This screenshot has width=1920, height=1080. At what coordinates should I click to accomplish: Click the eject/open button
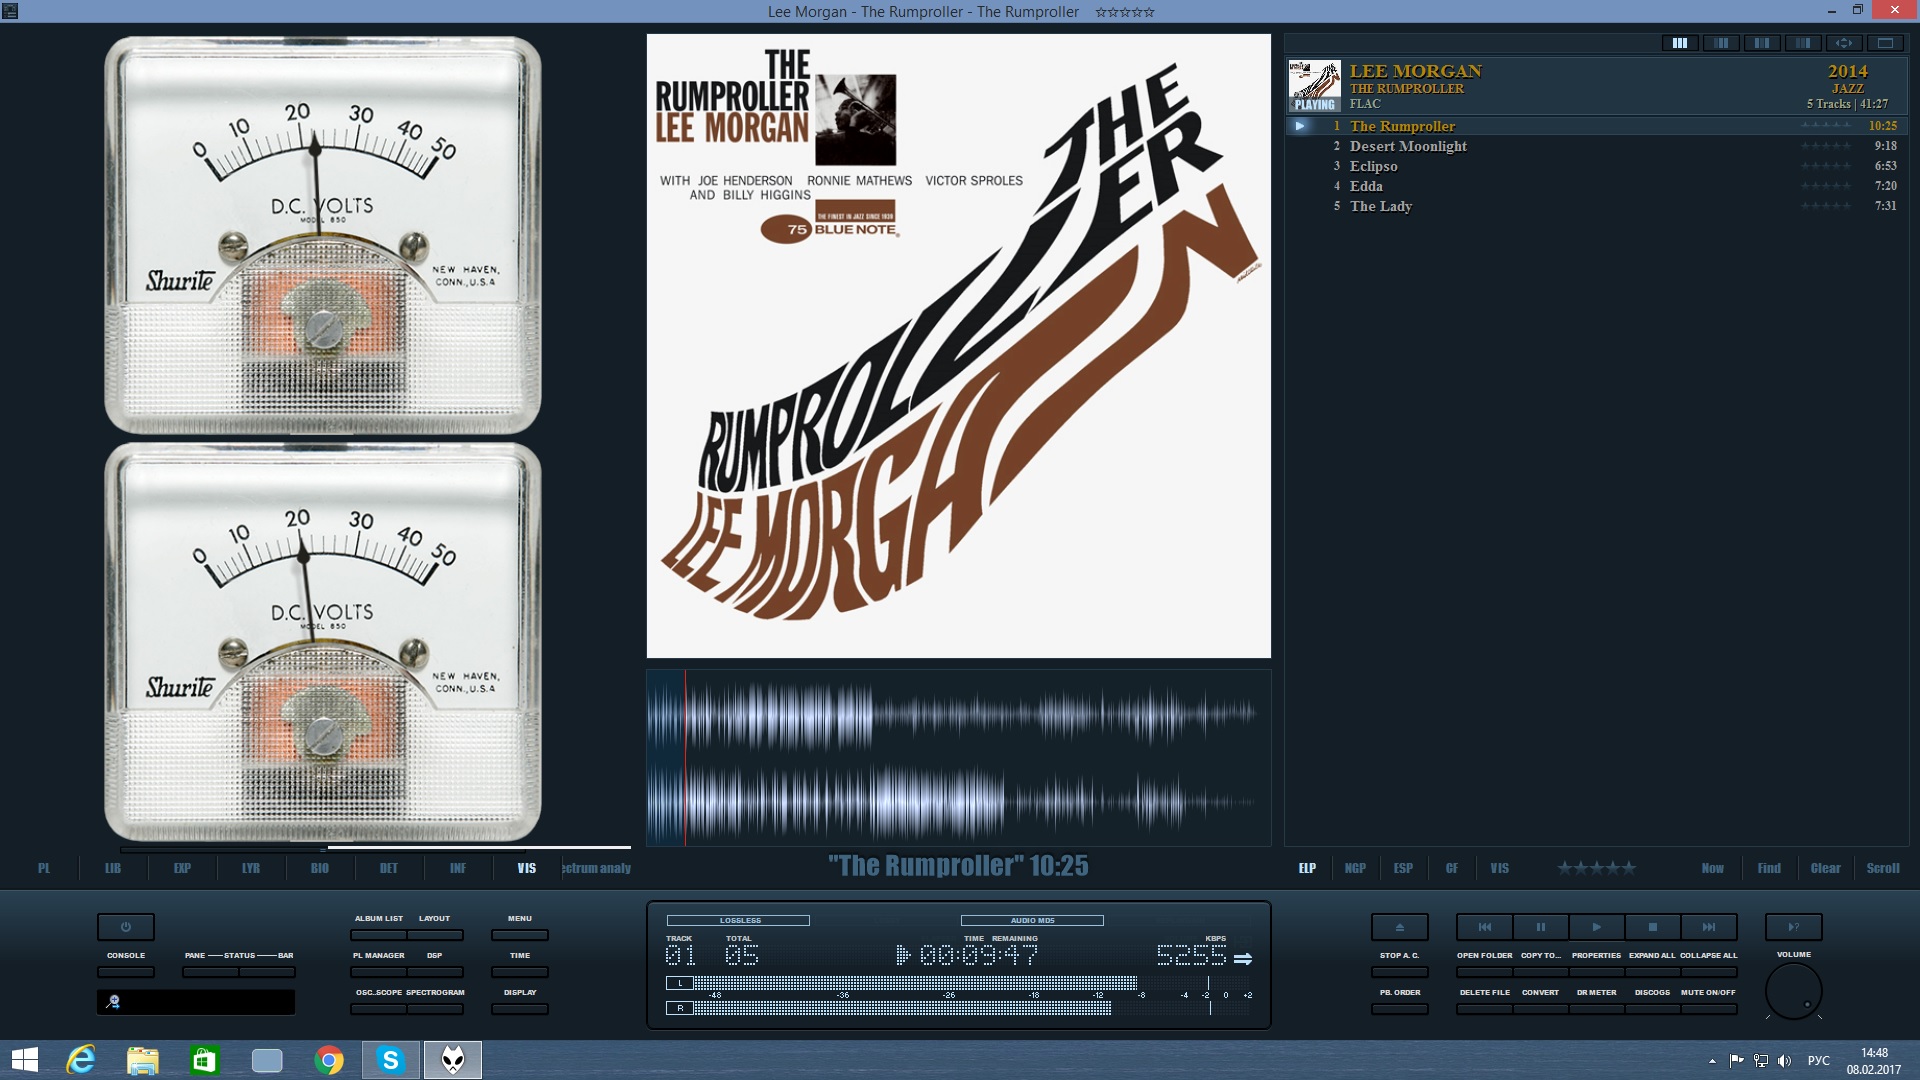click(x=1399, y=927)
